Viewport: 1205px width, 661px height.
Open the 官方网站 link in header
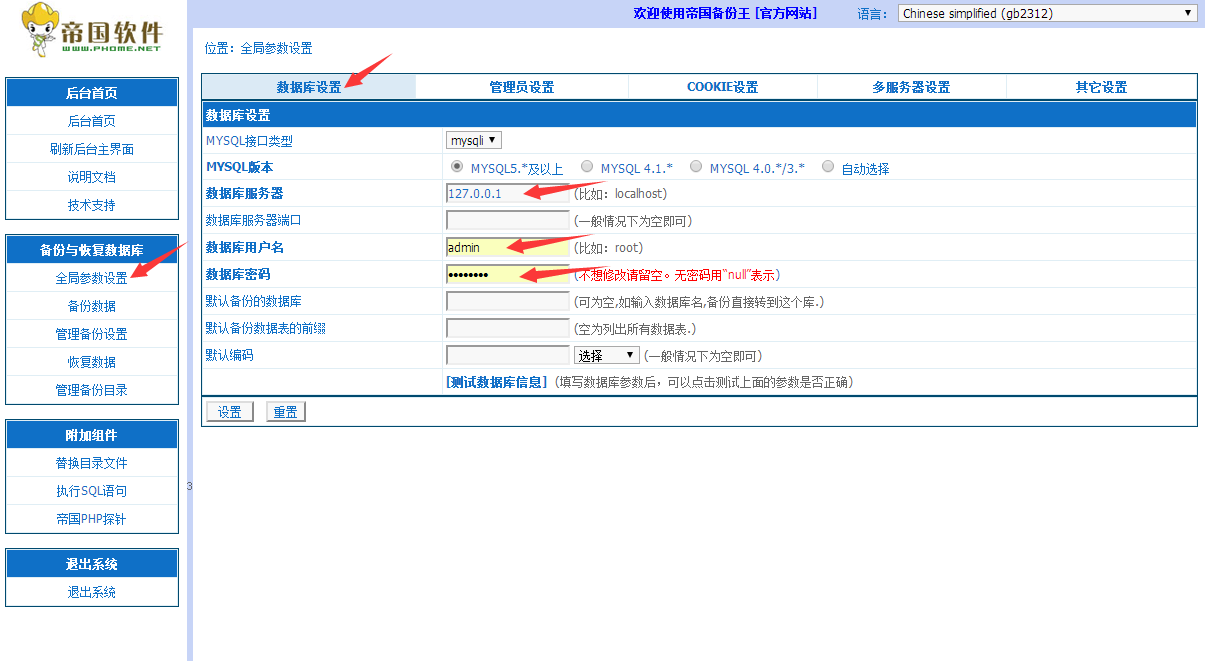pos(787,13)
